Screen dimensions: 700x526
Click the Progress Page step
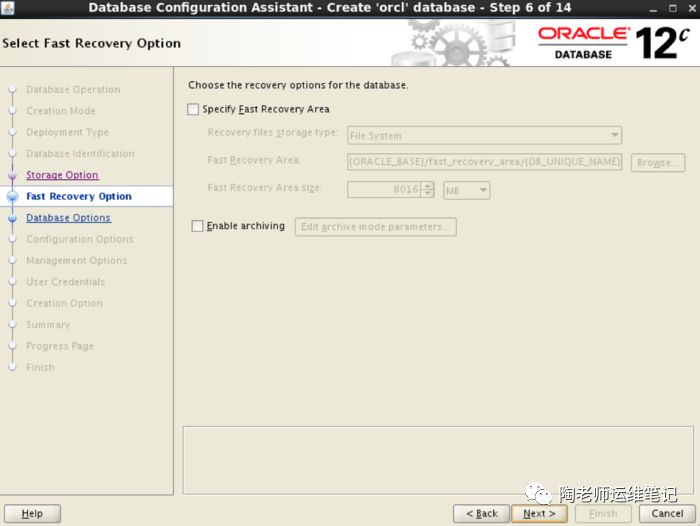pos(60,346)
